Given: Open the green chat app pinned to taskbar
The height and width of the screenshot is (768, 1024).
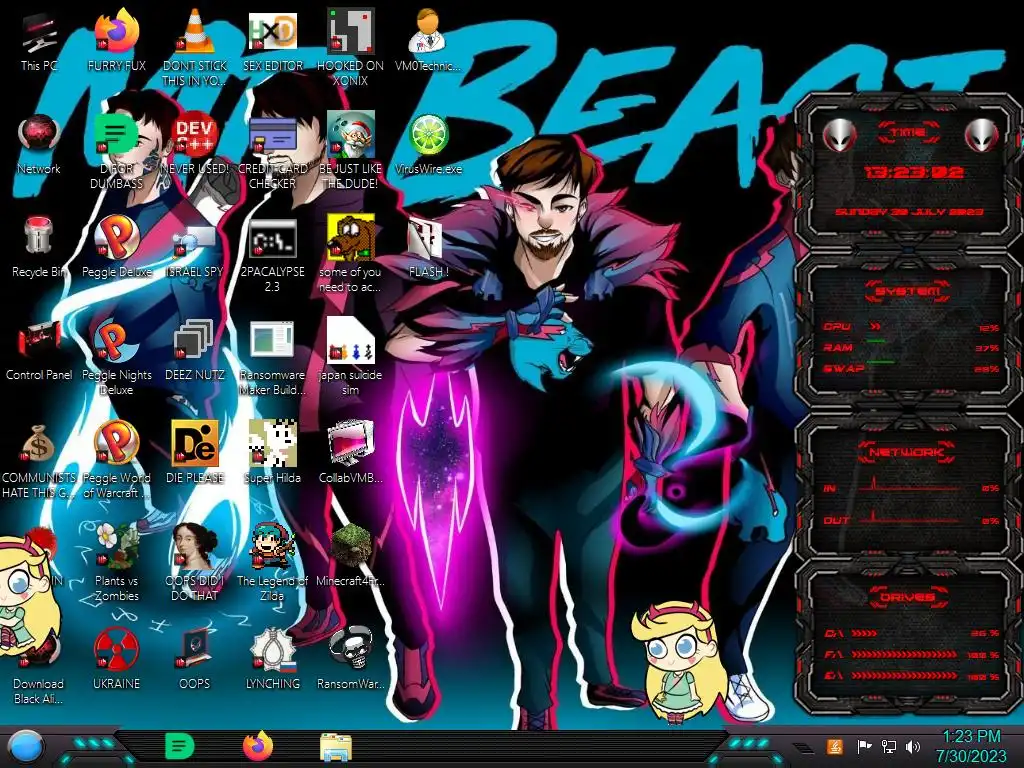Looking at the screenshot, I should pyautogui.click(x=180, y=747).
